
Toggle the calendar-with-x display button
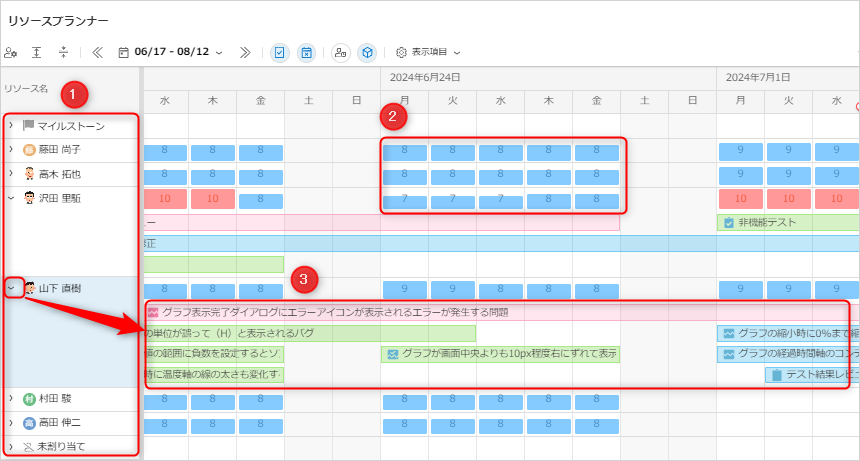click(x=308, y=52)
